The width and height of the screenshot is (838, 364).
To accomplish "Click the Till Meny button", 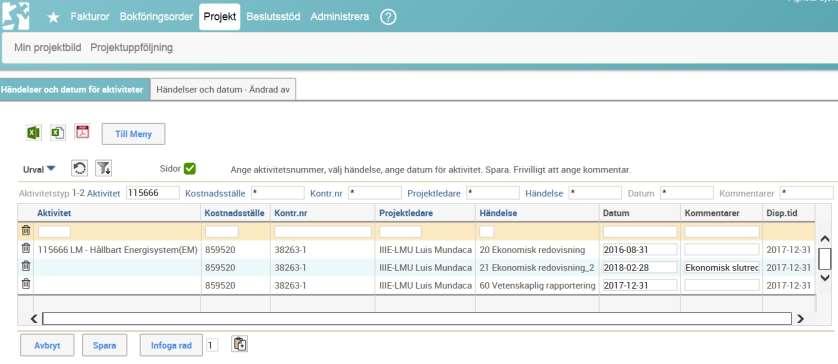I will [x=133, y=134].
